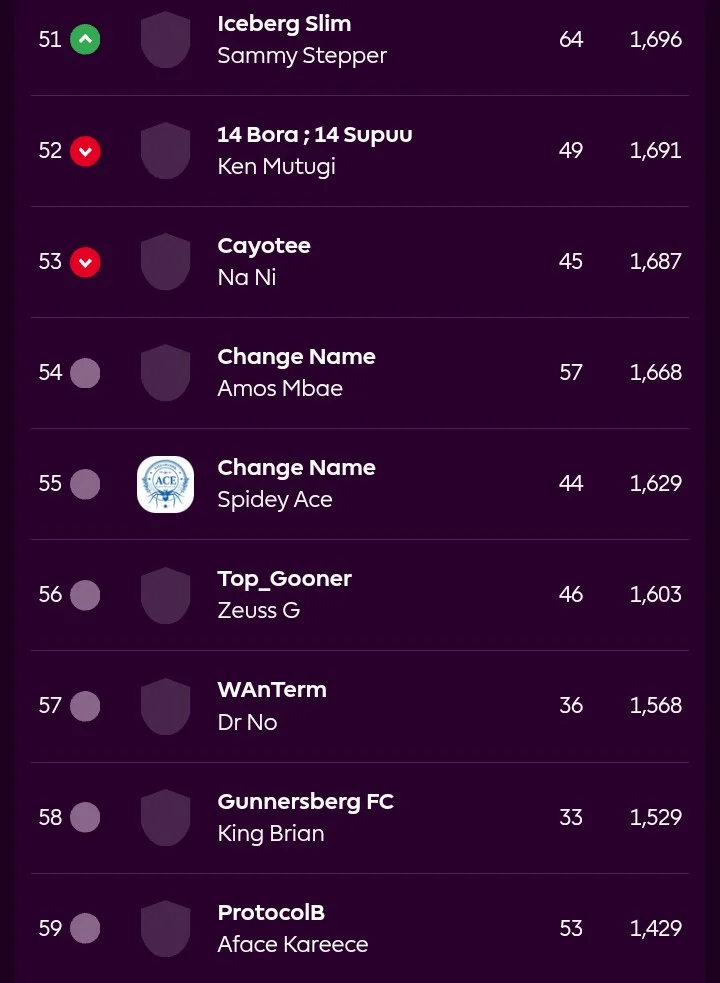Click the red down-arrow icon beside Cayotee

point(85,262)
